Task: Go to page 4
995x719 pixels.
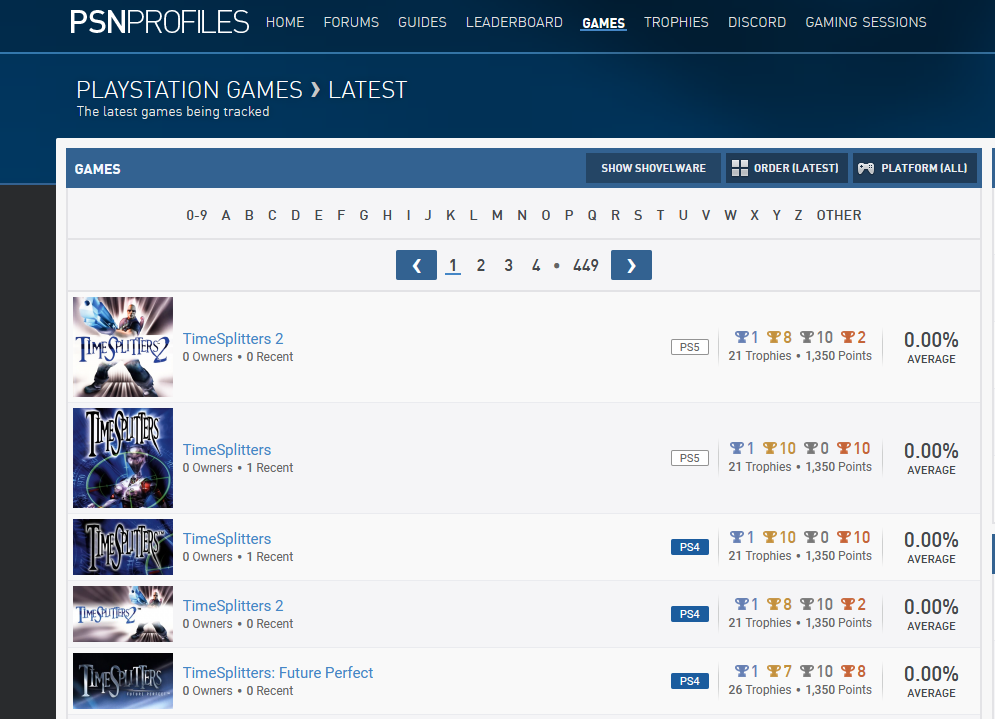Action: (x=536, y=265)
